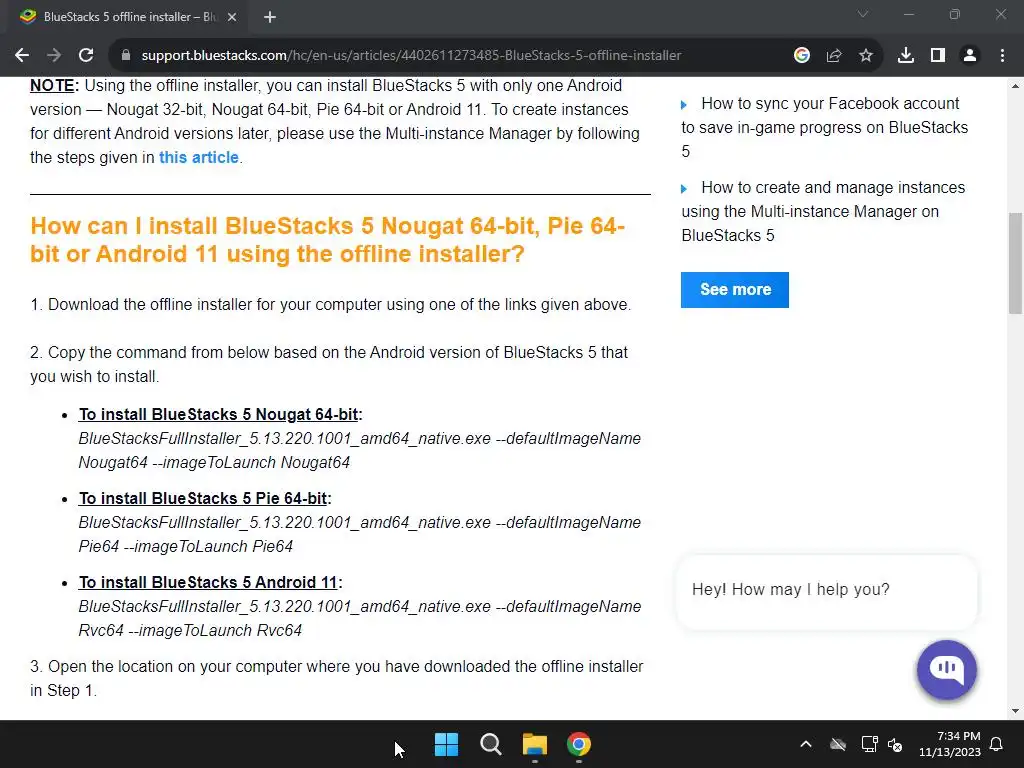Open the Google icon in address bar
The height and width of the screenshot is (768, 1024).
(802, 56)
